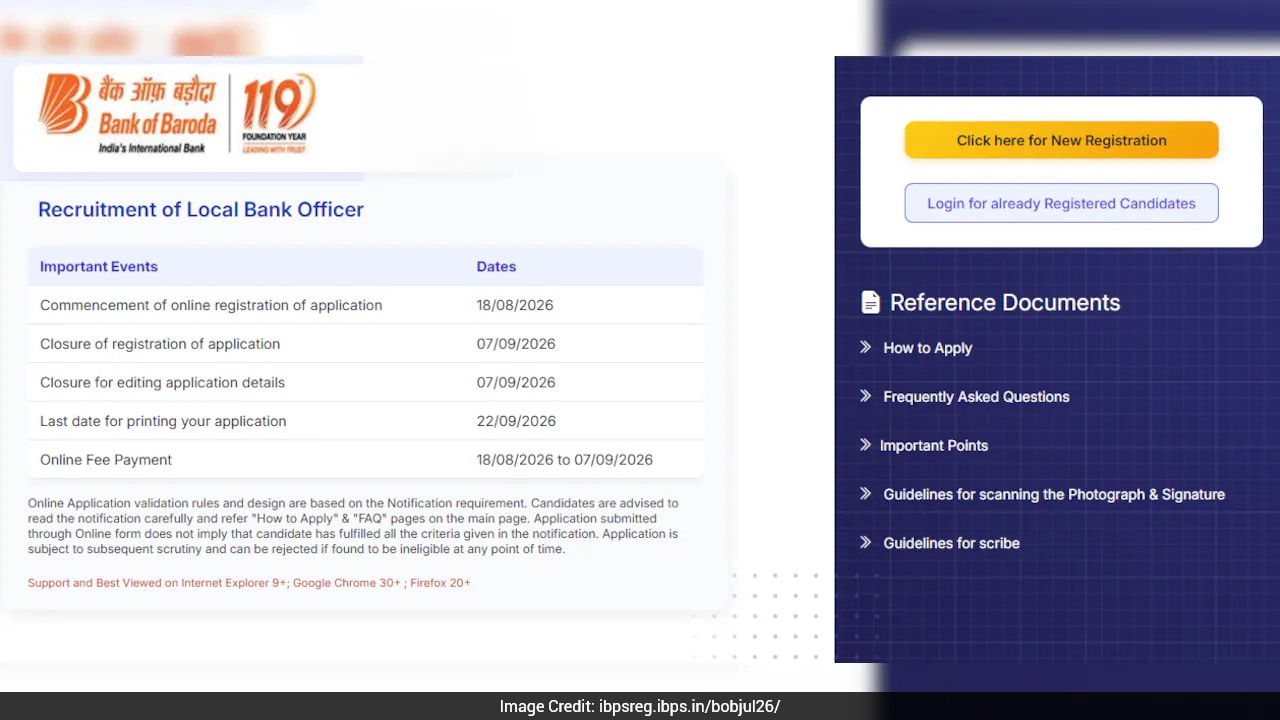This screenshot has width=1280, height=720.
Task: Click the Online Application validation rules paragraph
Action: [353, 526]
